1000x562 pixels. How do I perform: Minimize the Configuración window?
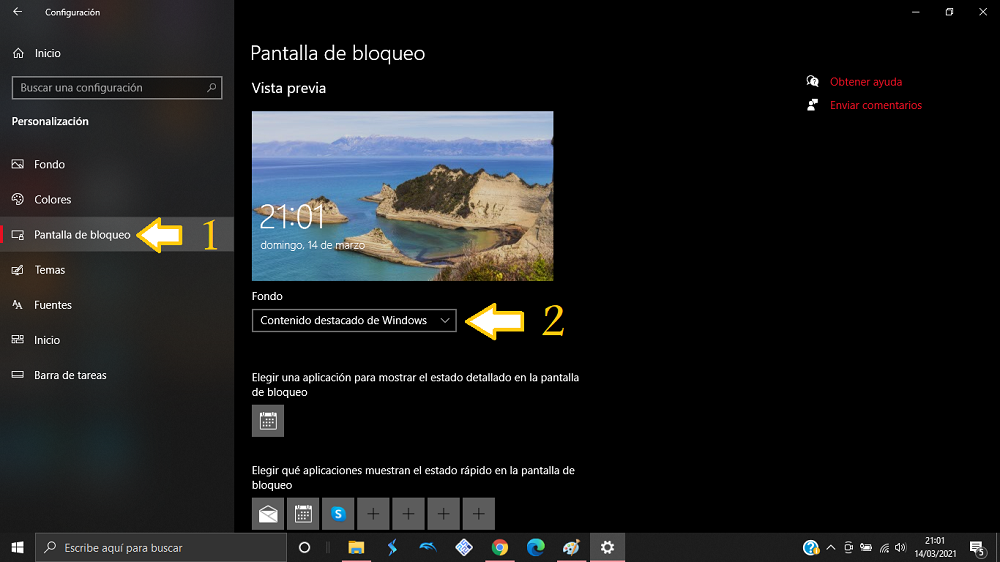point(916,11)
